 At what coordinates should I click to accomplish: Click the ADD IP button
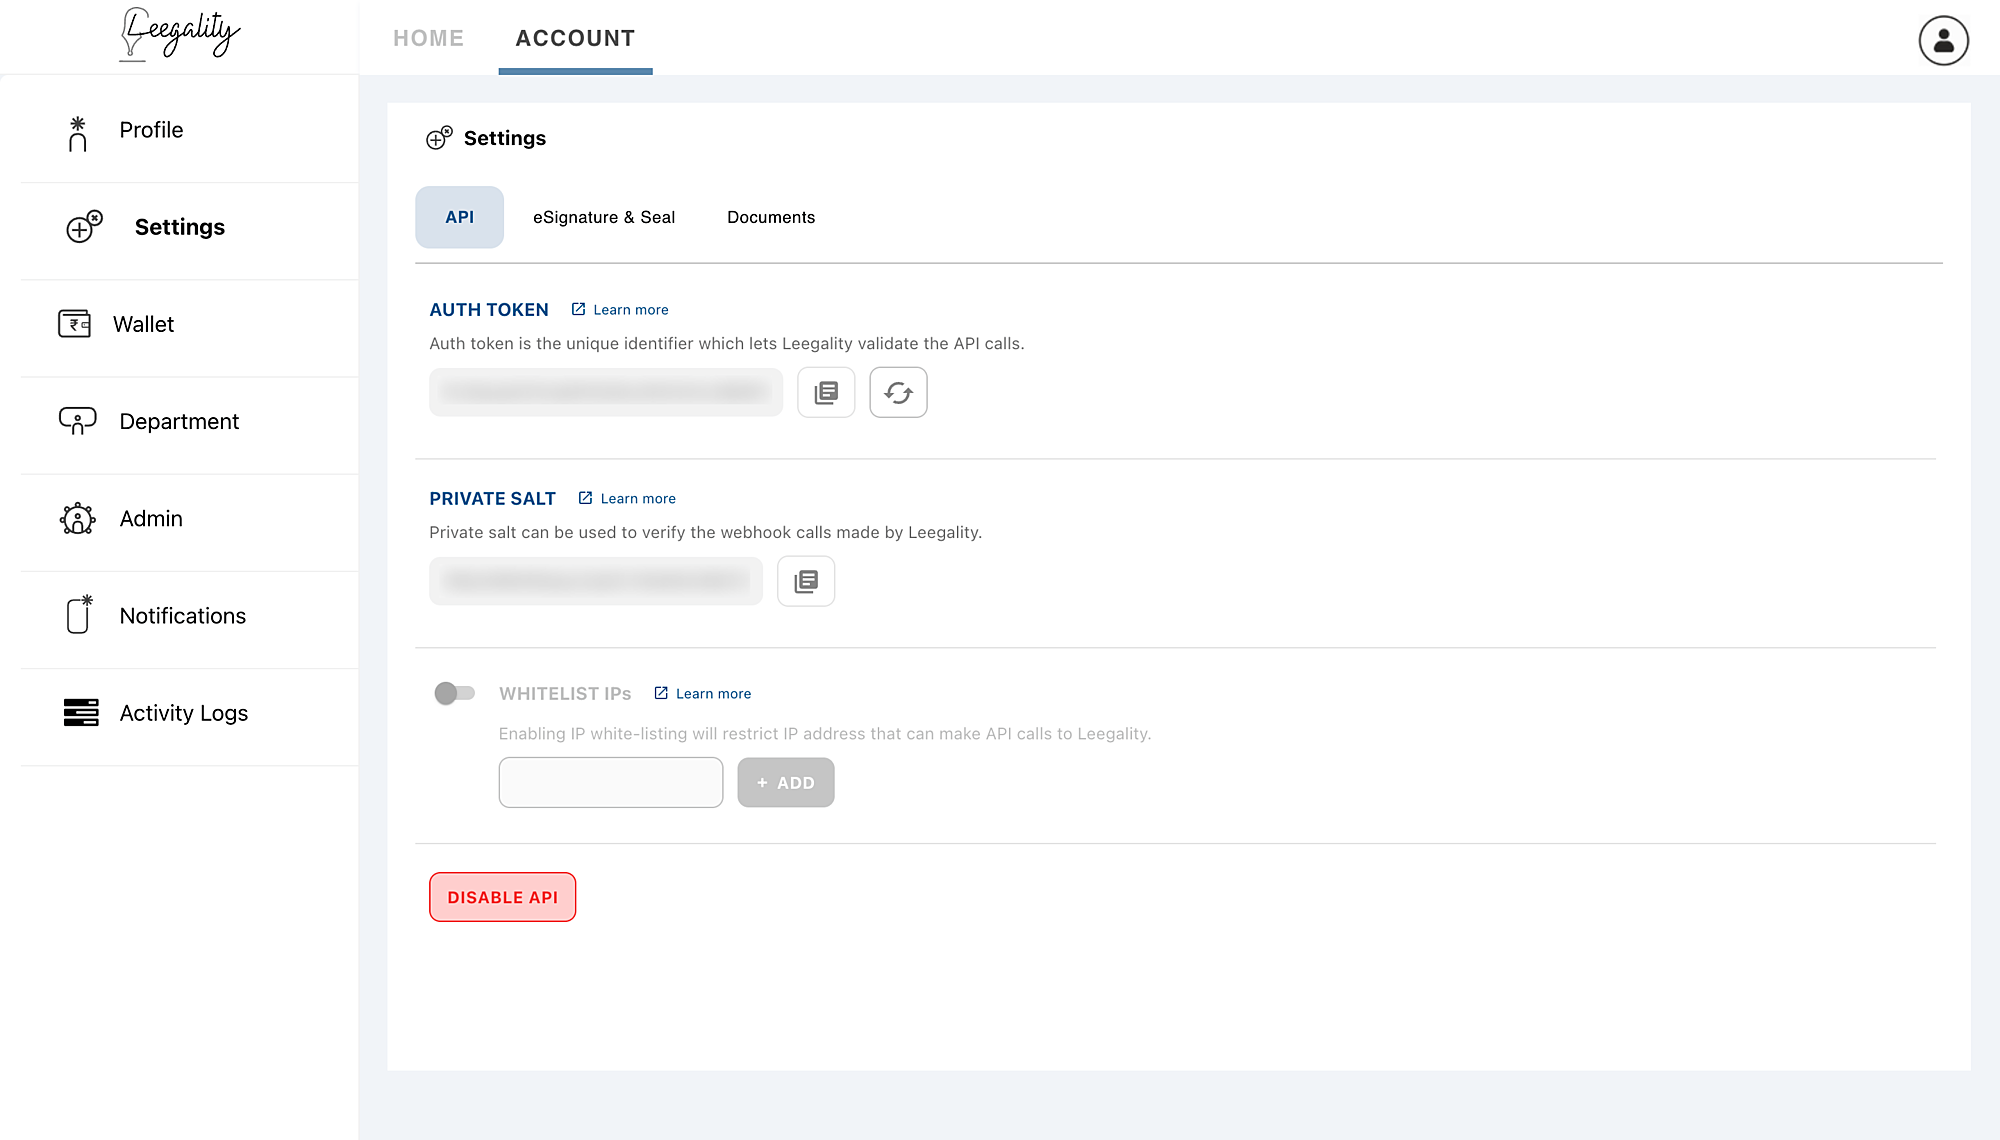785,783
